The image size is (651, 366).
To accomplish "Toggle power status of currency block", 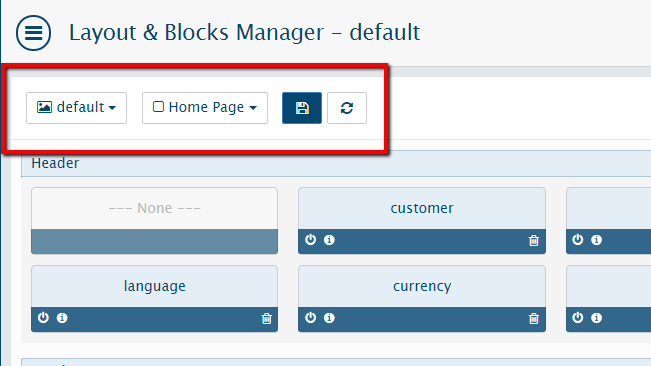I will click(311, 317).
